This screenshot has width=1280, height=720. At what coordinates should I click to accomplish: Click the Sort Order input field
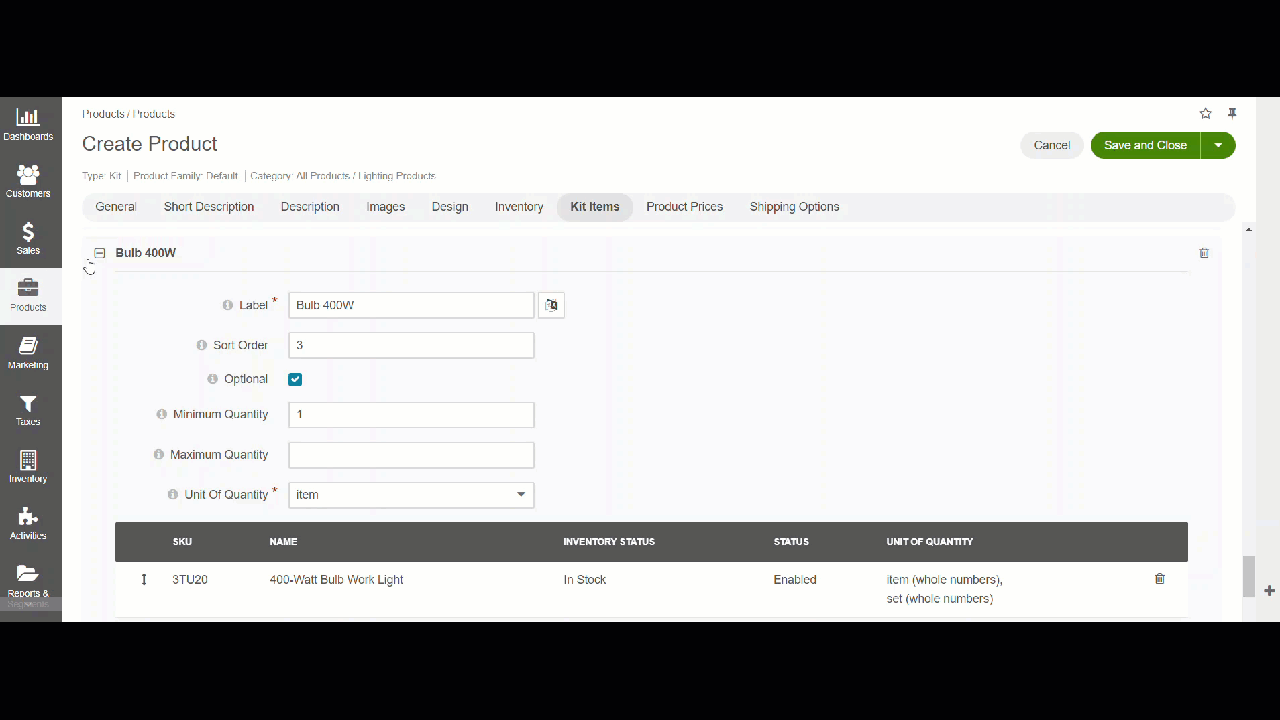pos(411,345)
